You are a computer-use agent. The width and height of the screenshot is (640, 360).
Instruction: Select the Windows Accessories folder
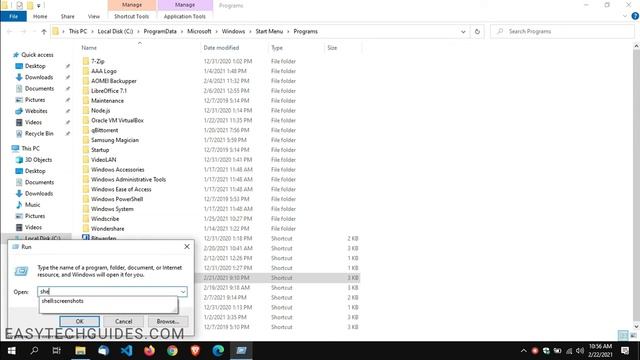click(118, 169)
